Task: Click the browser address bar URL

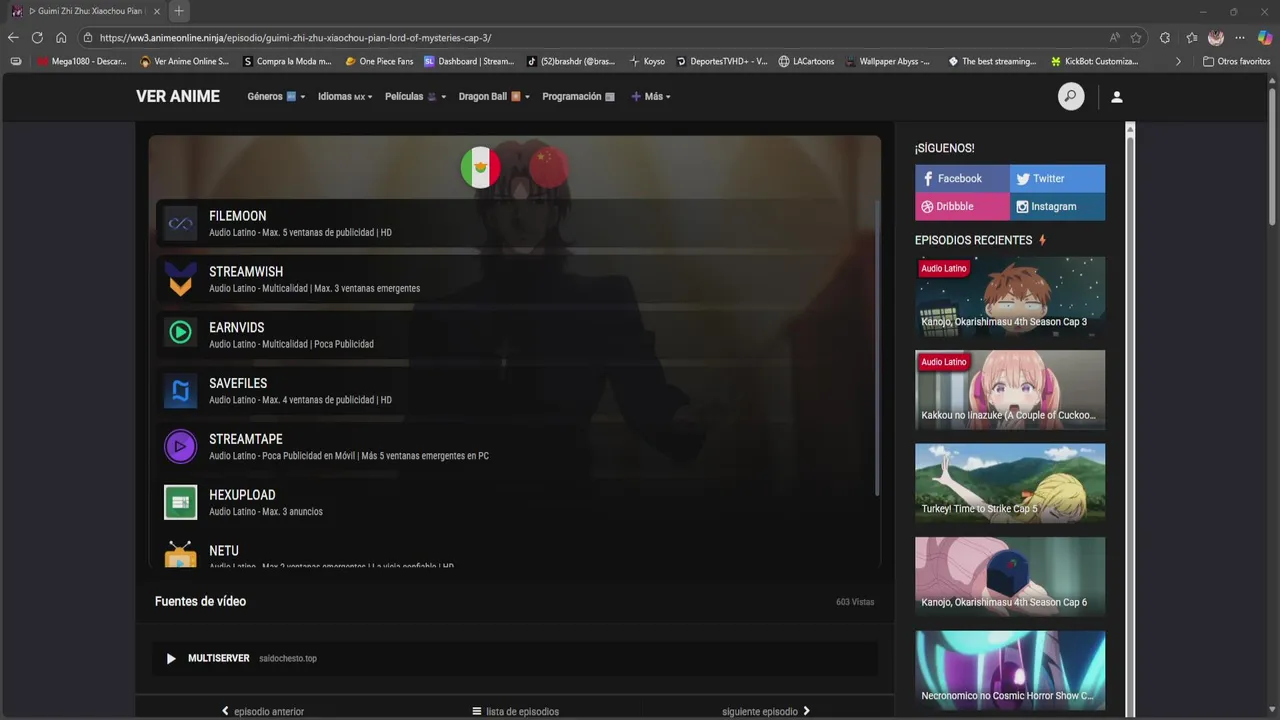Action: click(x=295, y=37)
